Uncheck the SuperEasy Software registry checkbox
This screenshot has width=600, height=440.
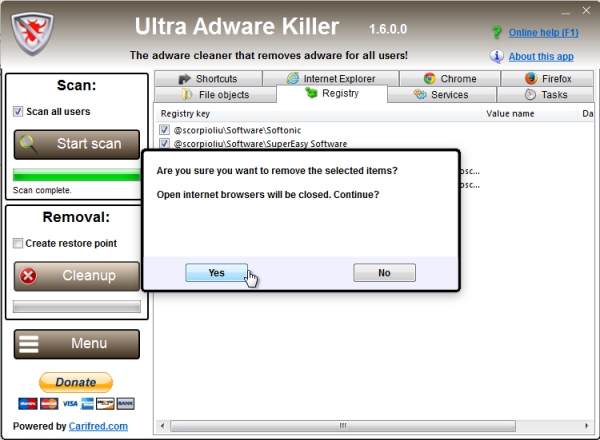[164, 143]
